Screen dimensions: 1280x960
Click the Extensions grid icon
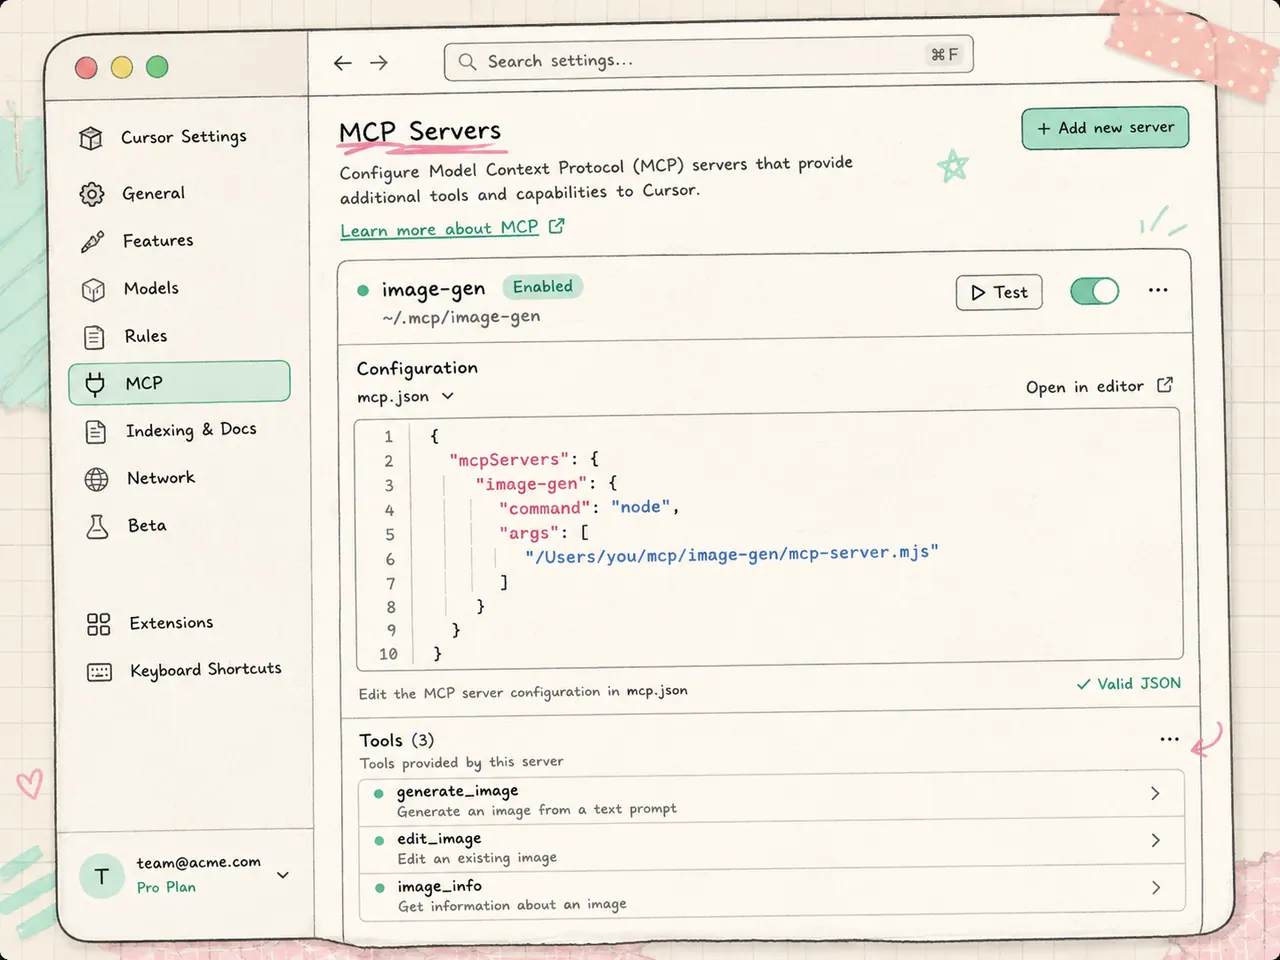click(99, 624)
